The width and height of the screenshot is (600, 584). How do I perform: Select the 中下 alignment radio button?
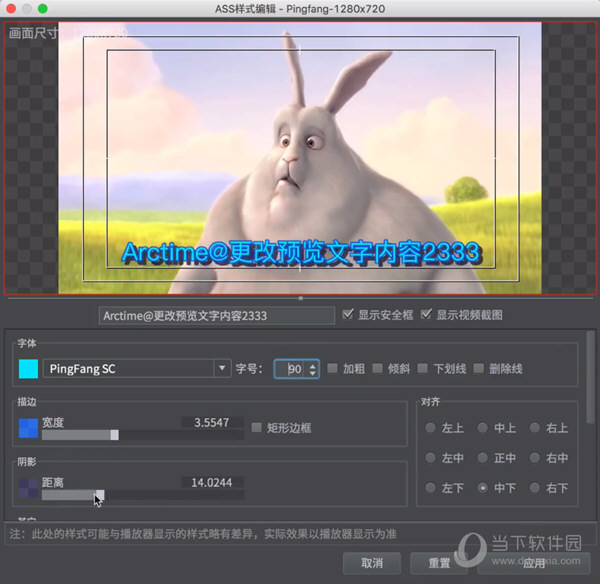[x=483, y=488]
